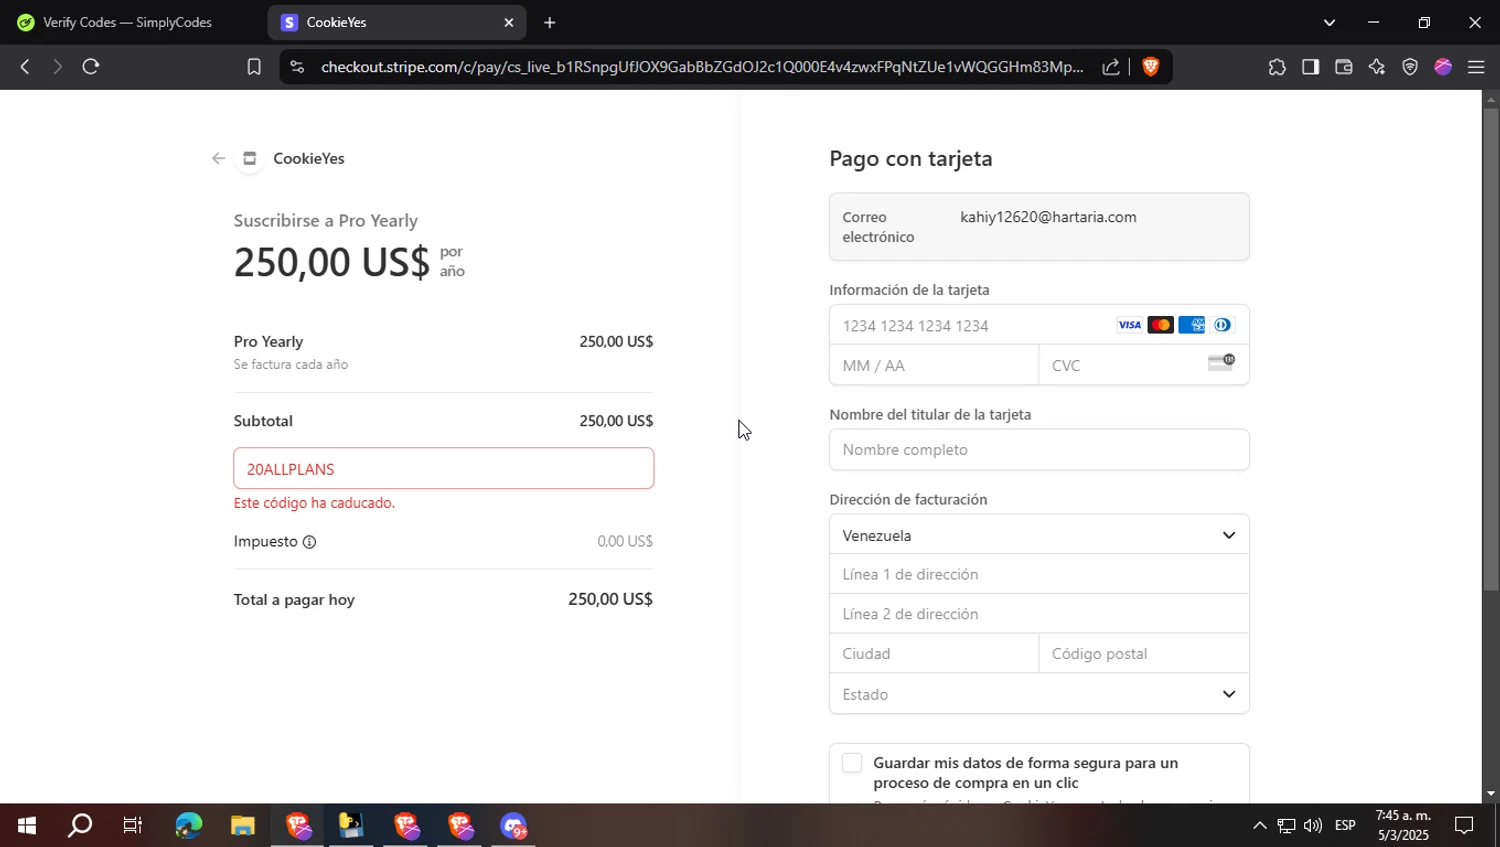Viewport: 1500px width, 847px height.
Task: Open the tax info icon next to Impuesto
Action: click(x=309, y=542)
